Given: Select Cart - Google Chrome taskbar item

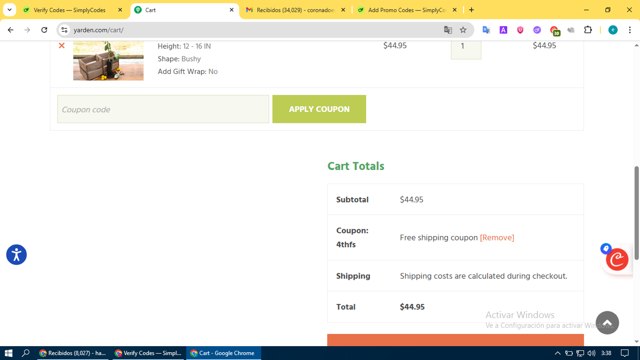Looking at the screenshot, I should 224,353.
